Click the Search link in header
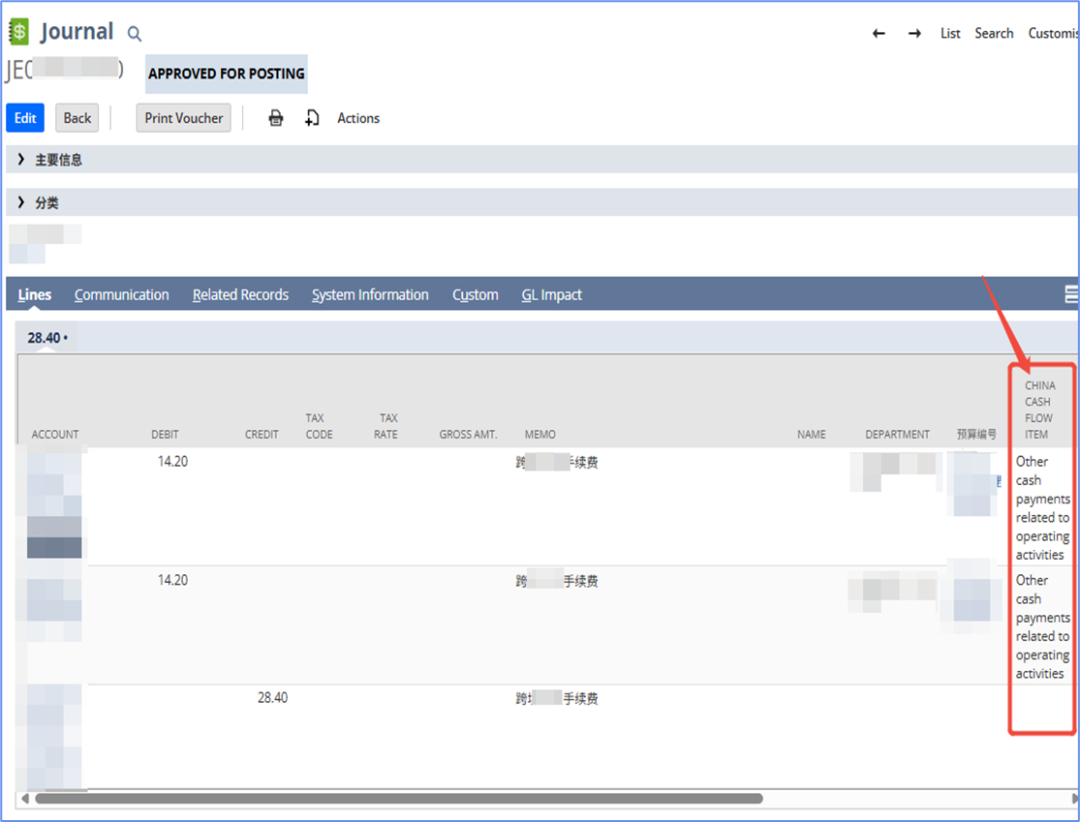Image resolution: width=1080 pixels, height=822 pixels. tap(994, 34)
